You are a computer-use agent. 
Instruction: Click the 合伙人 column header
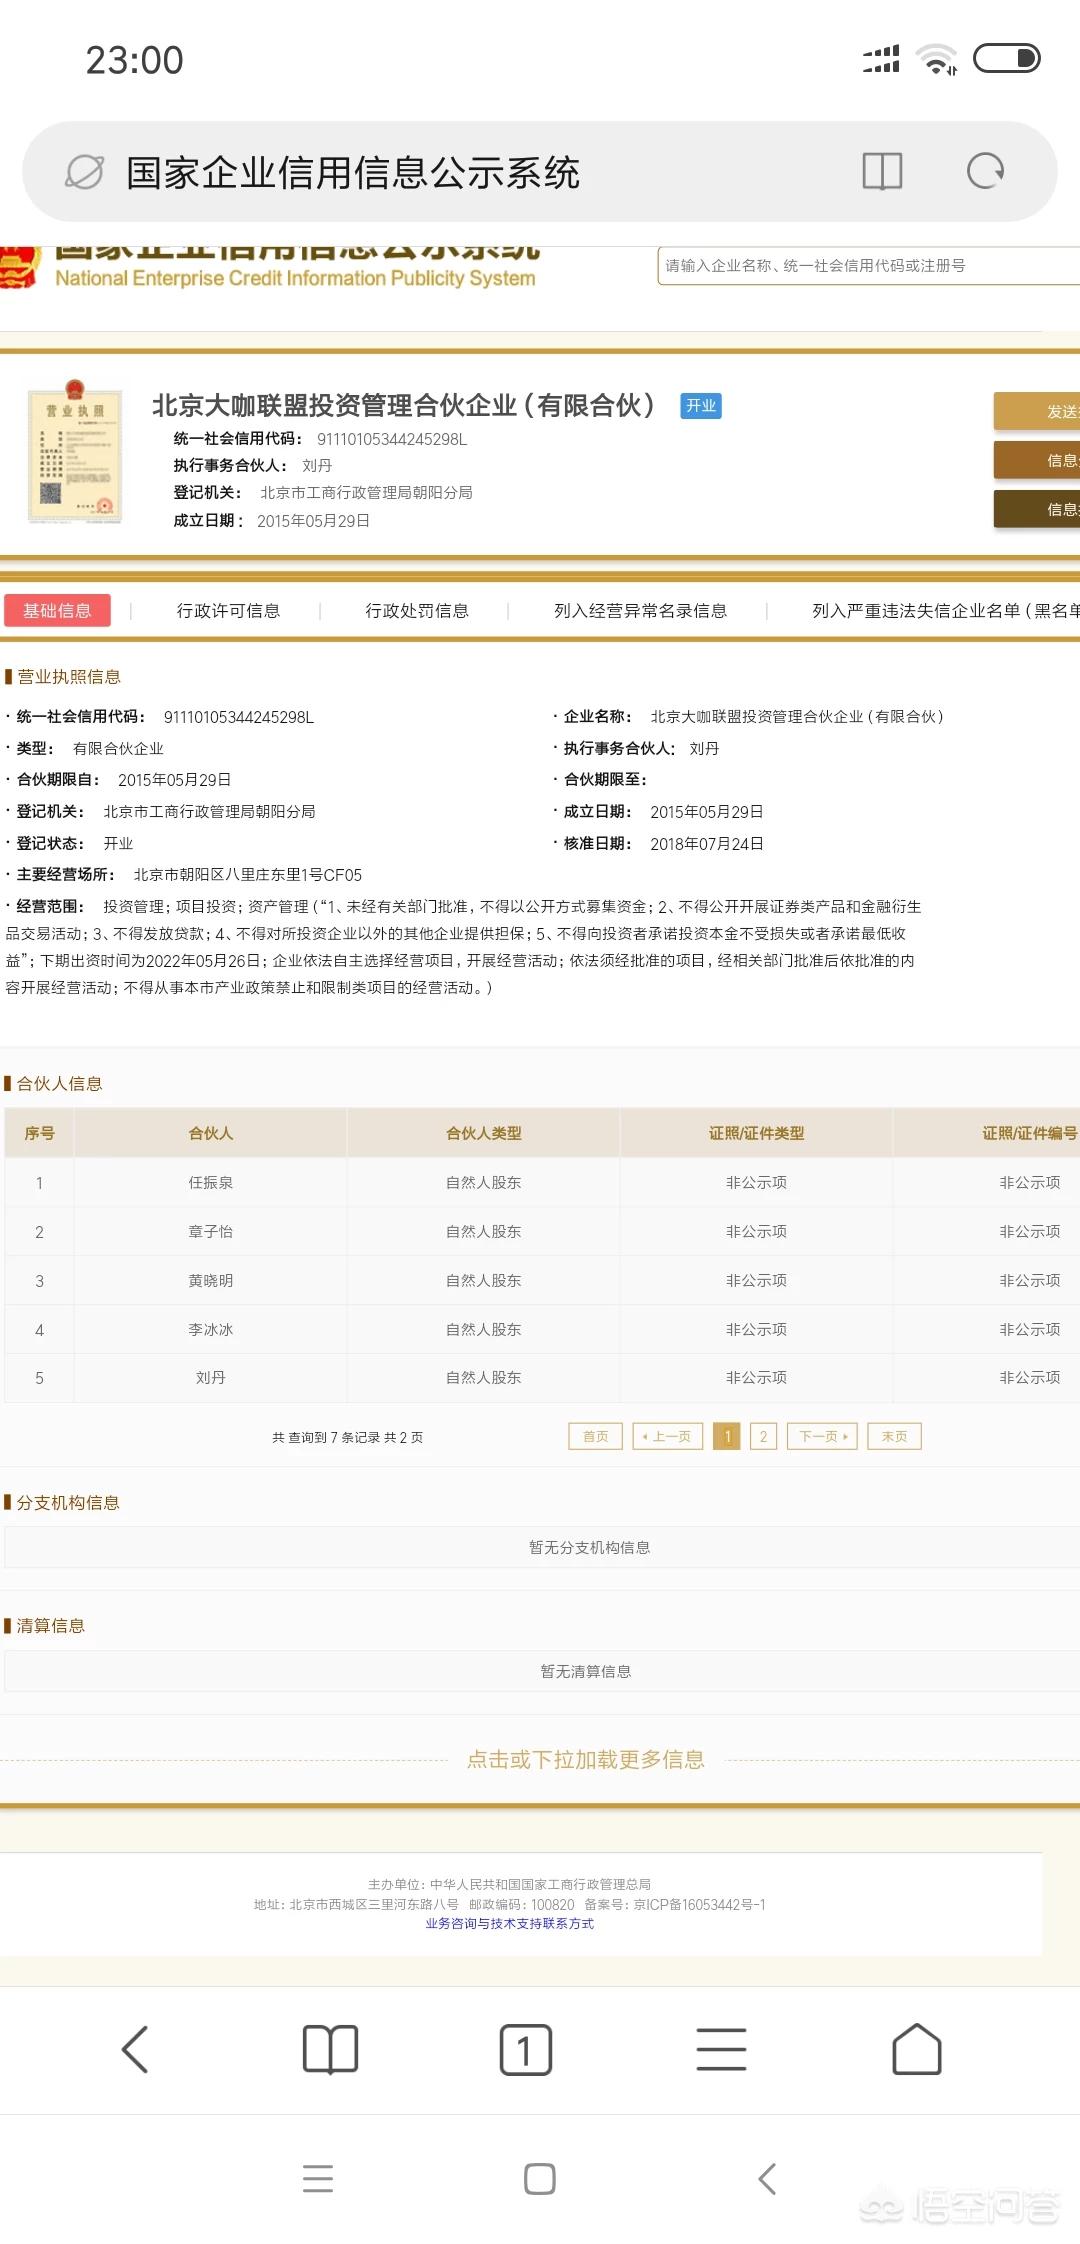210,1133
